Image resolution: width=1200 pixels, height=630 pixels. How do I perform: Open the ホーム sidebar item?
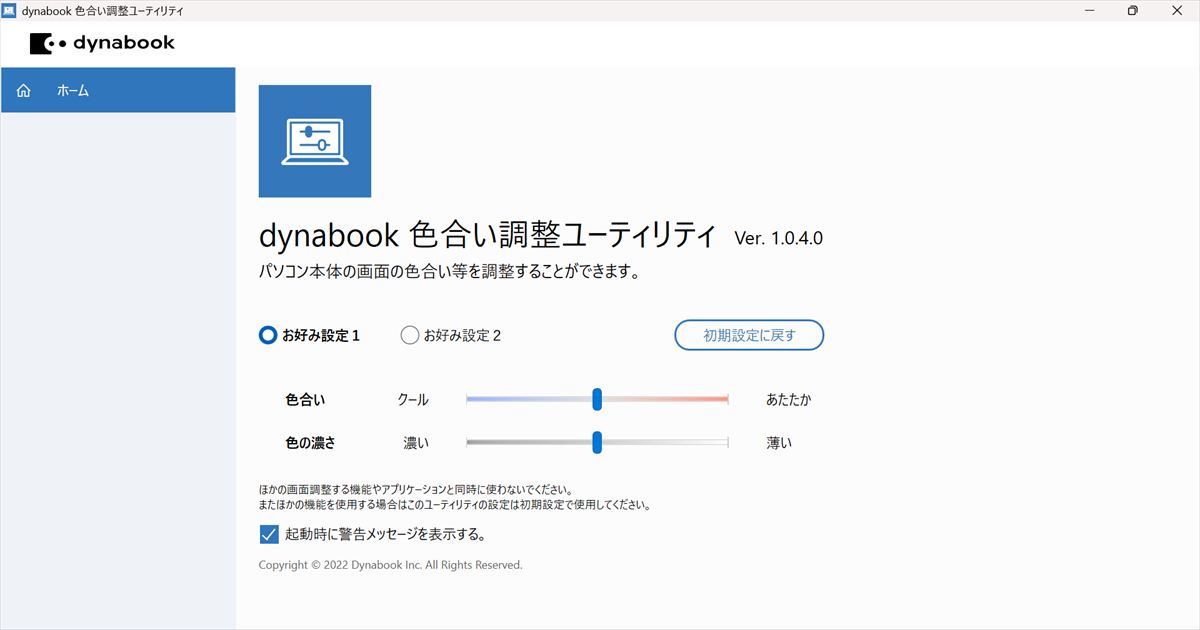(118, 90)
